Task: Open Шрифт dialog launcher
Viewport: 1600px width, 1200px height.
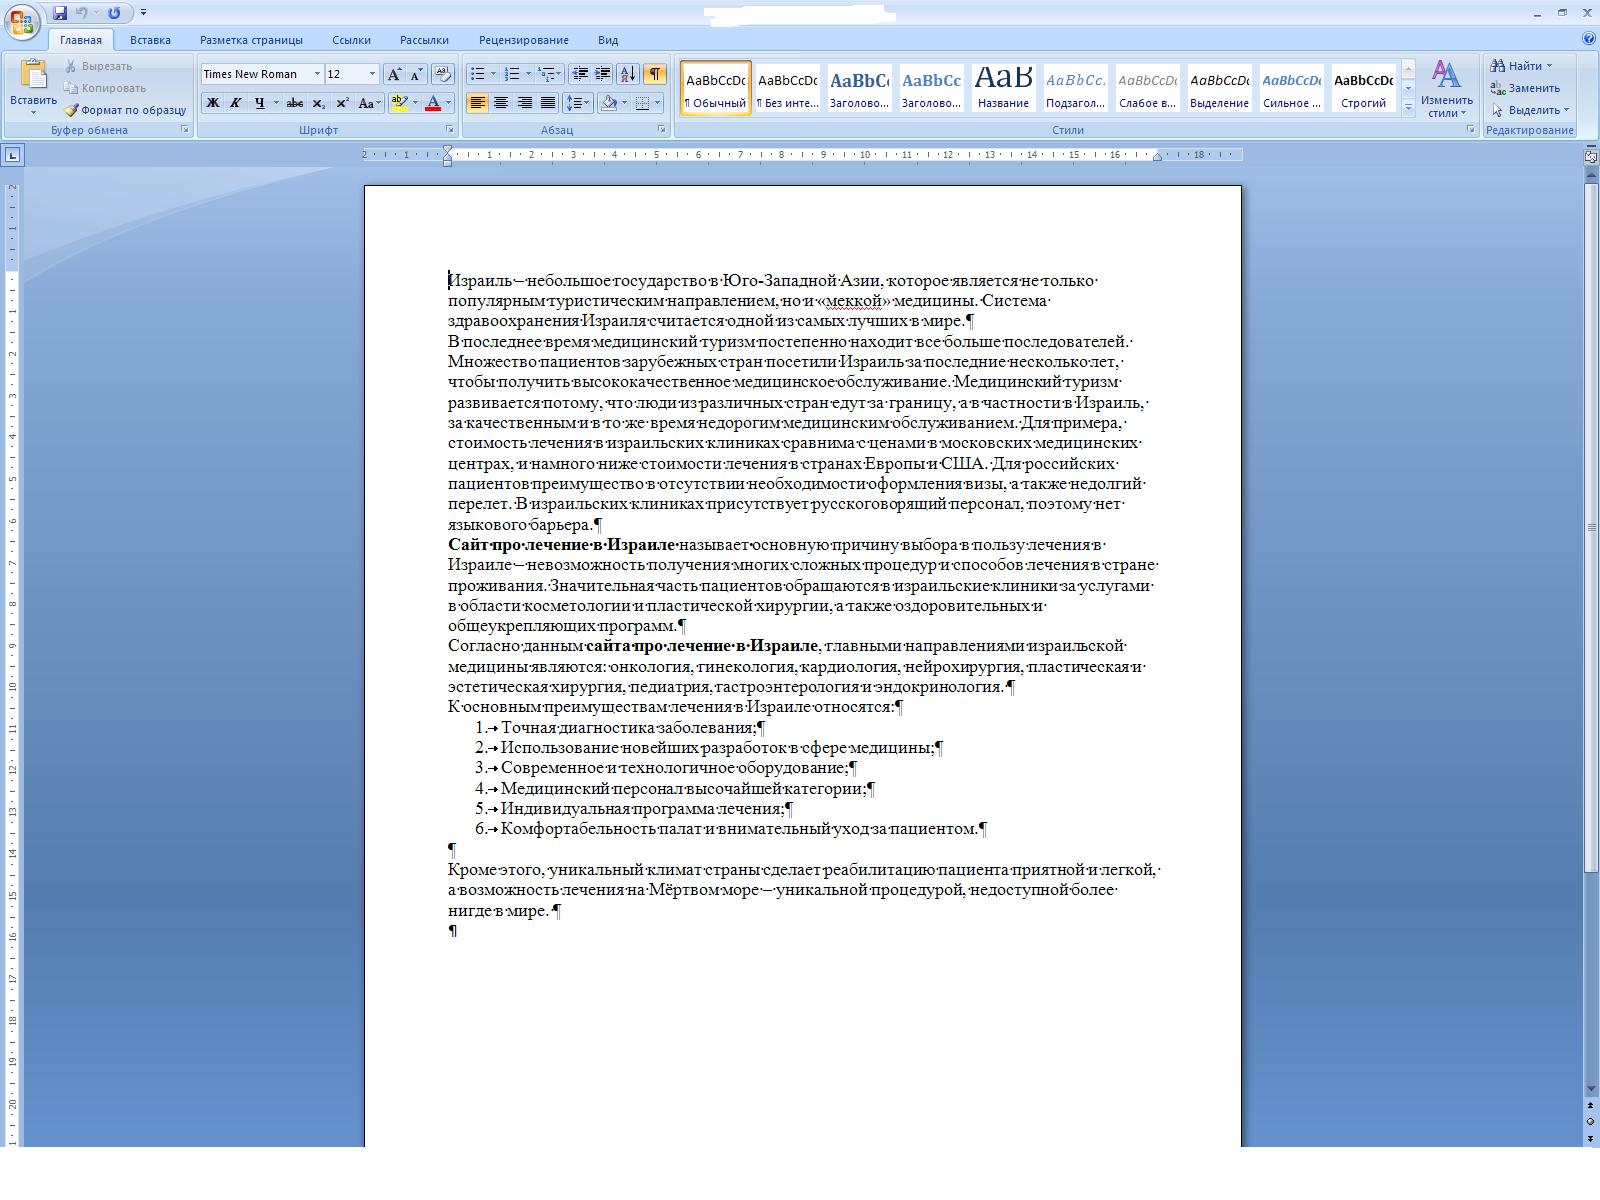Action: tap(450, 130)
